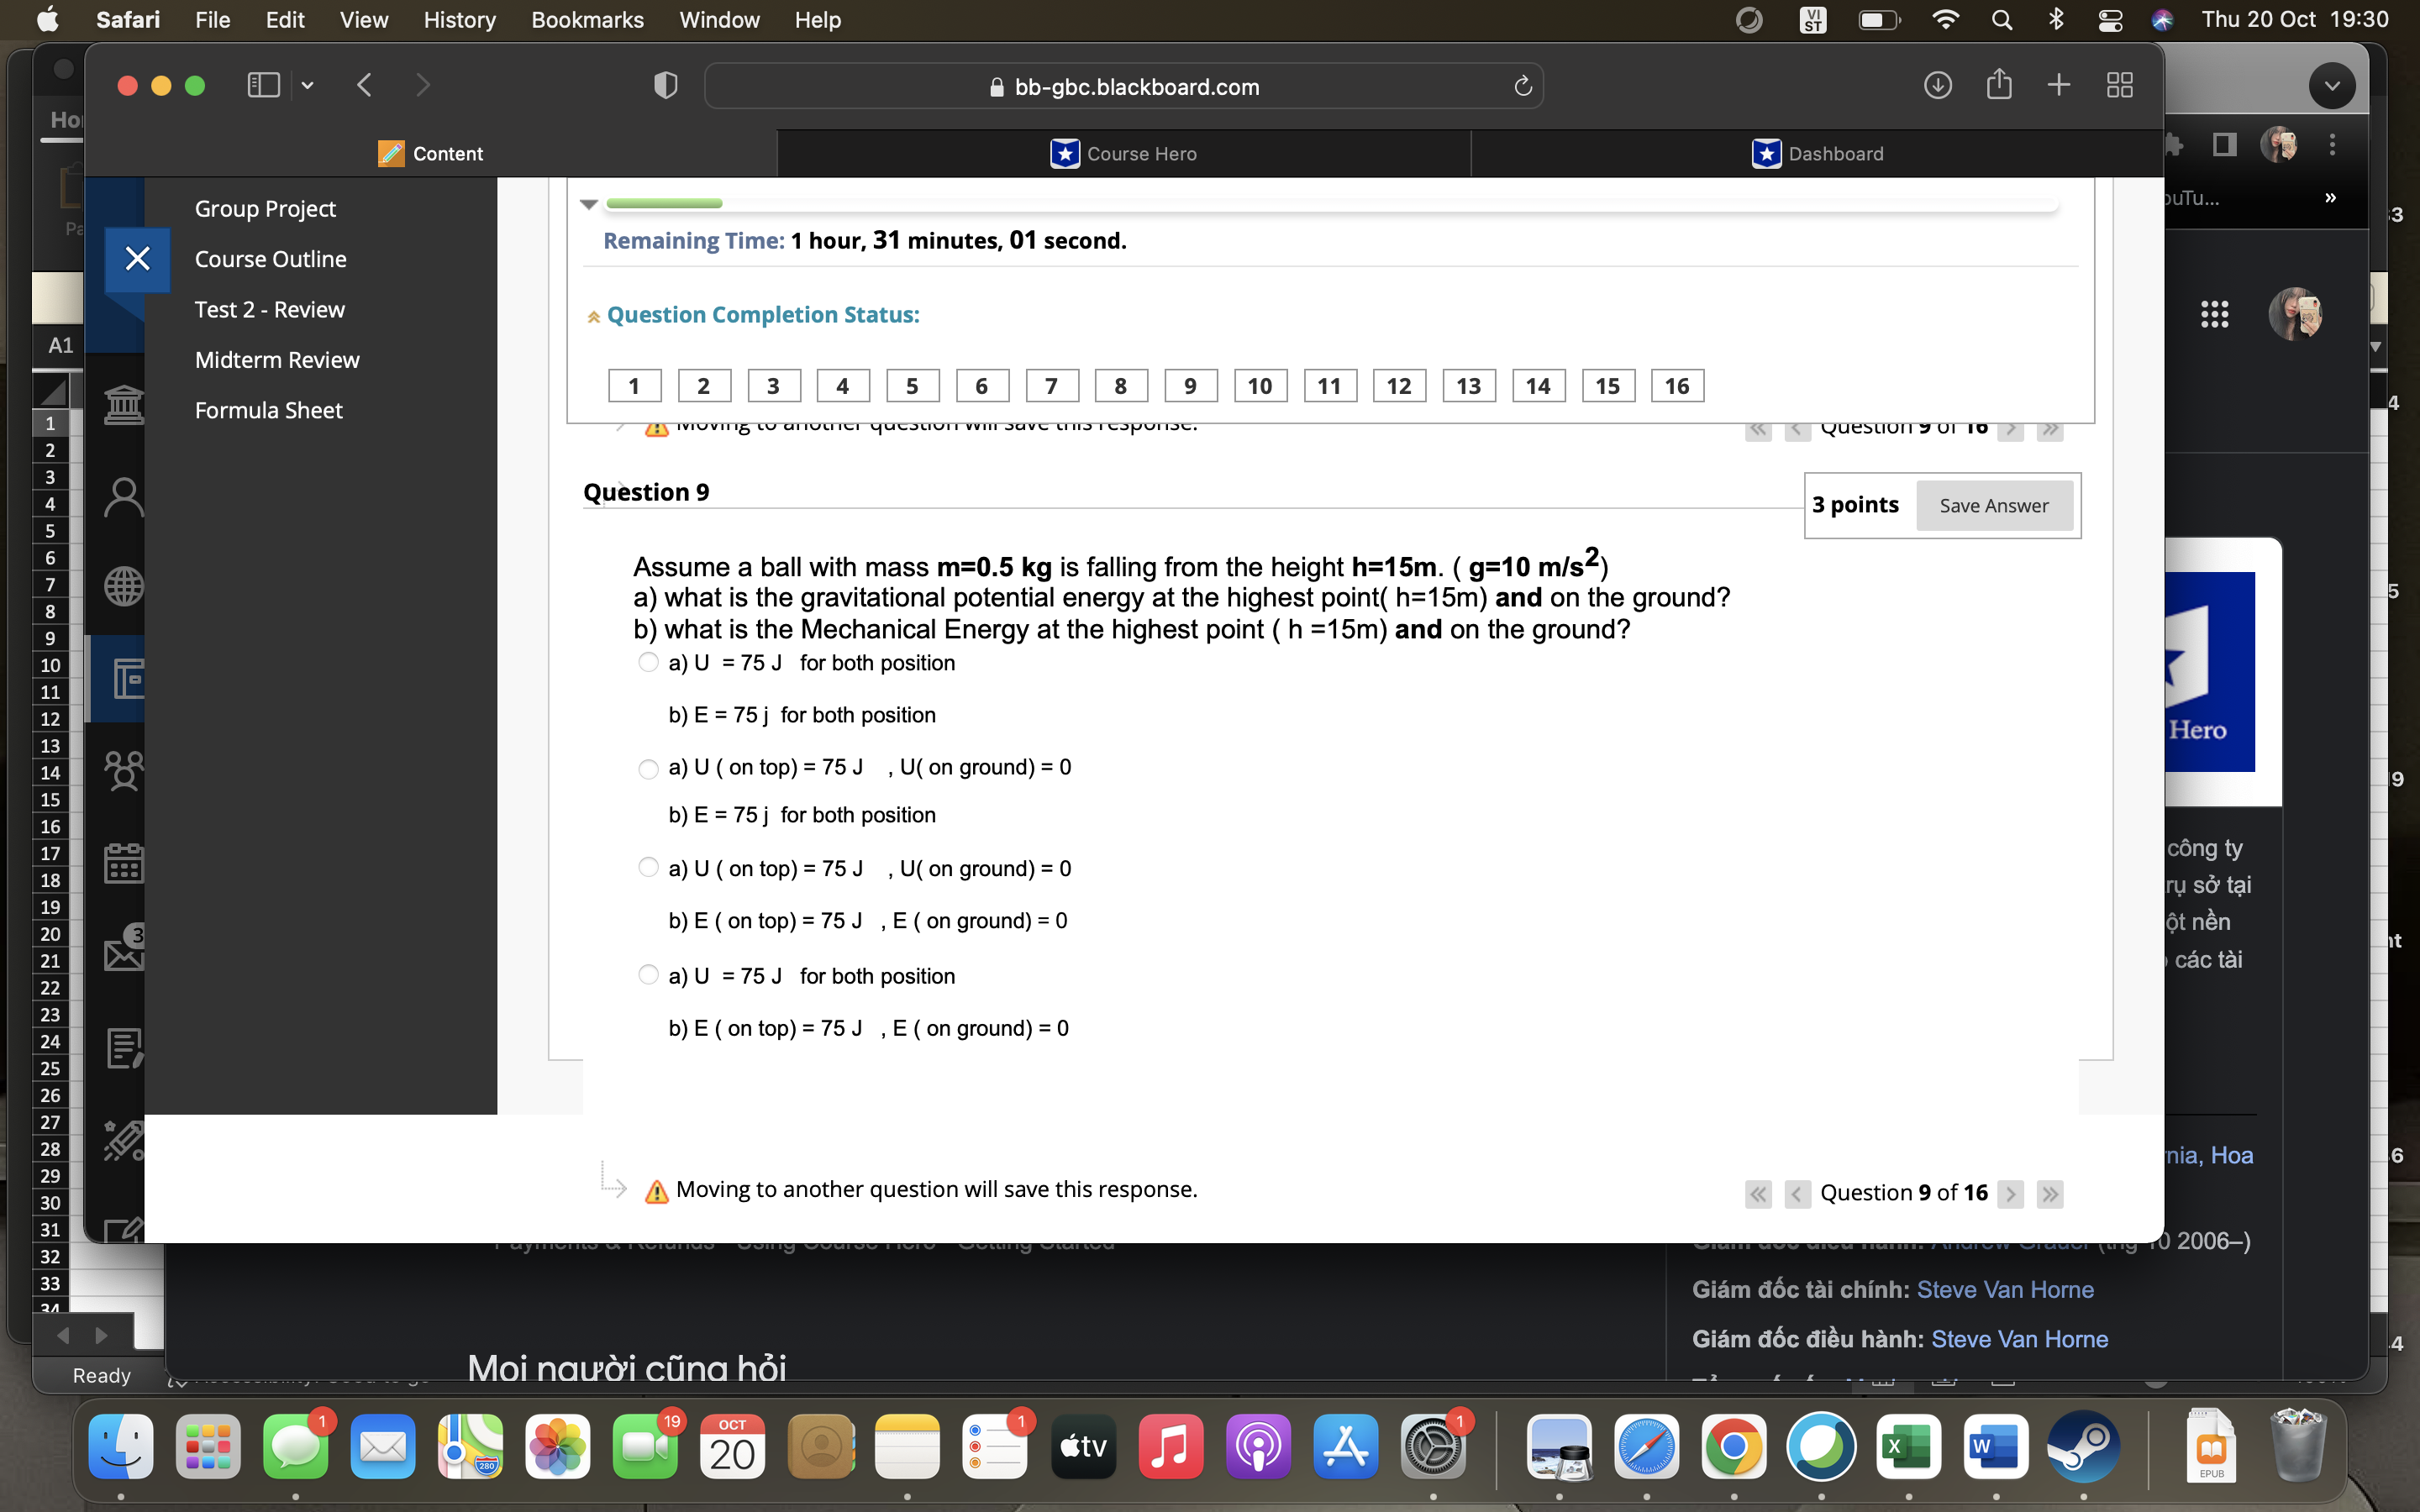
Task: Open Microsoft Excel from the Dock
Action: click(x=1910, y=1447)
